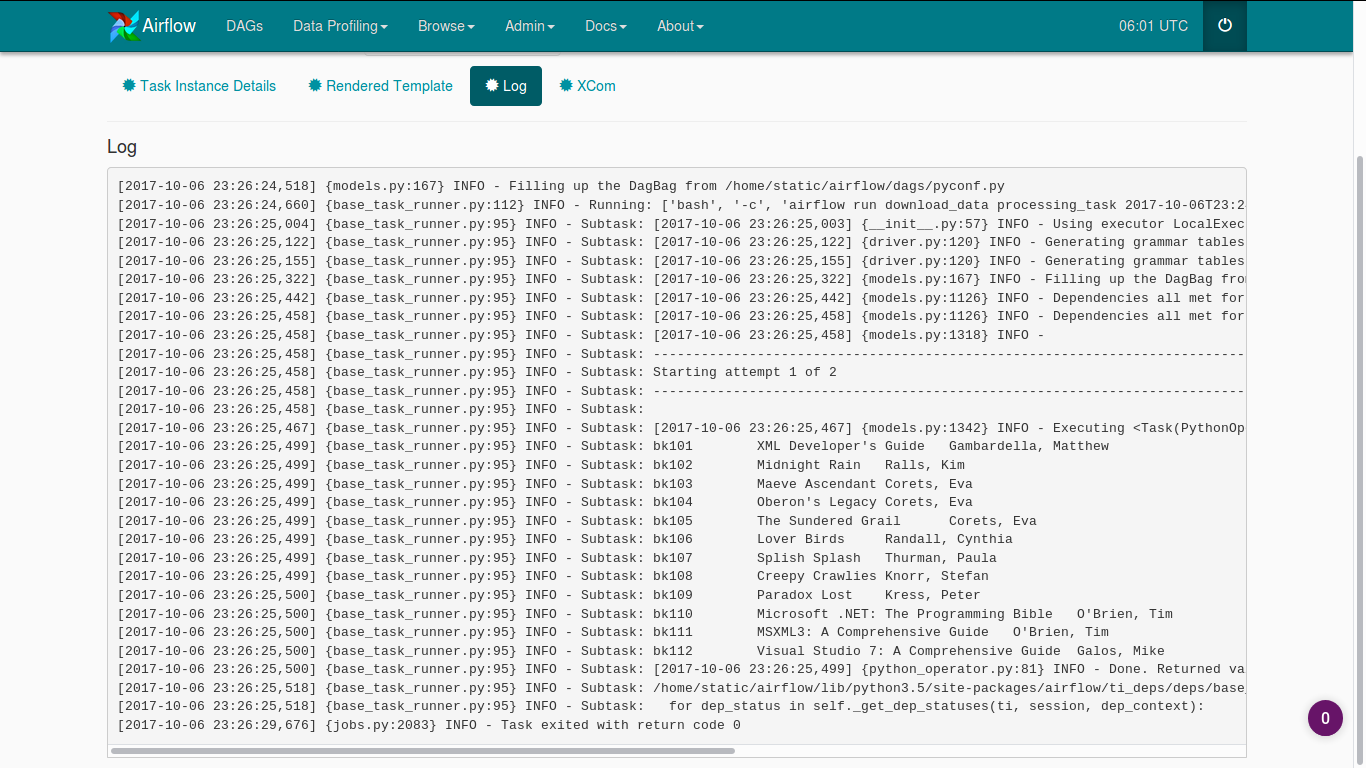
Task: Click the 'Executing <Task(PythonOp' log line
Action: [681, 428]
